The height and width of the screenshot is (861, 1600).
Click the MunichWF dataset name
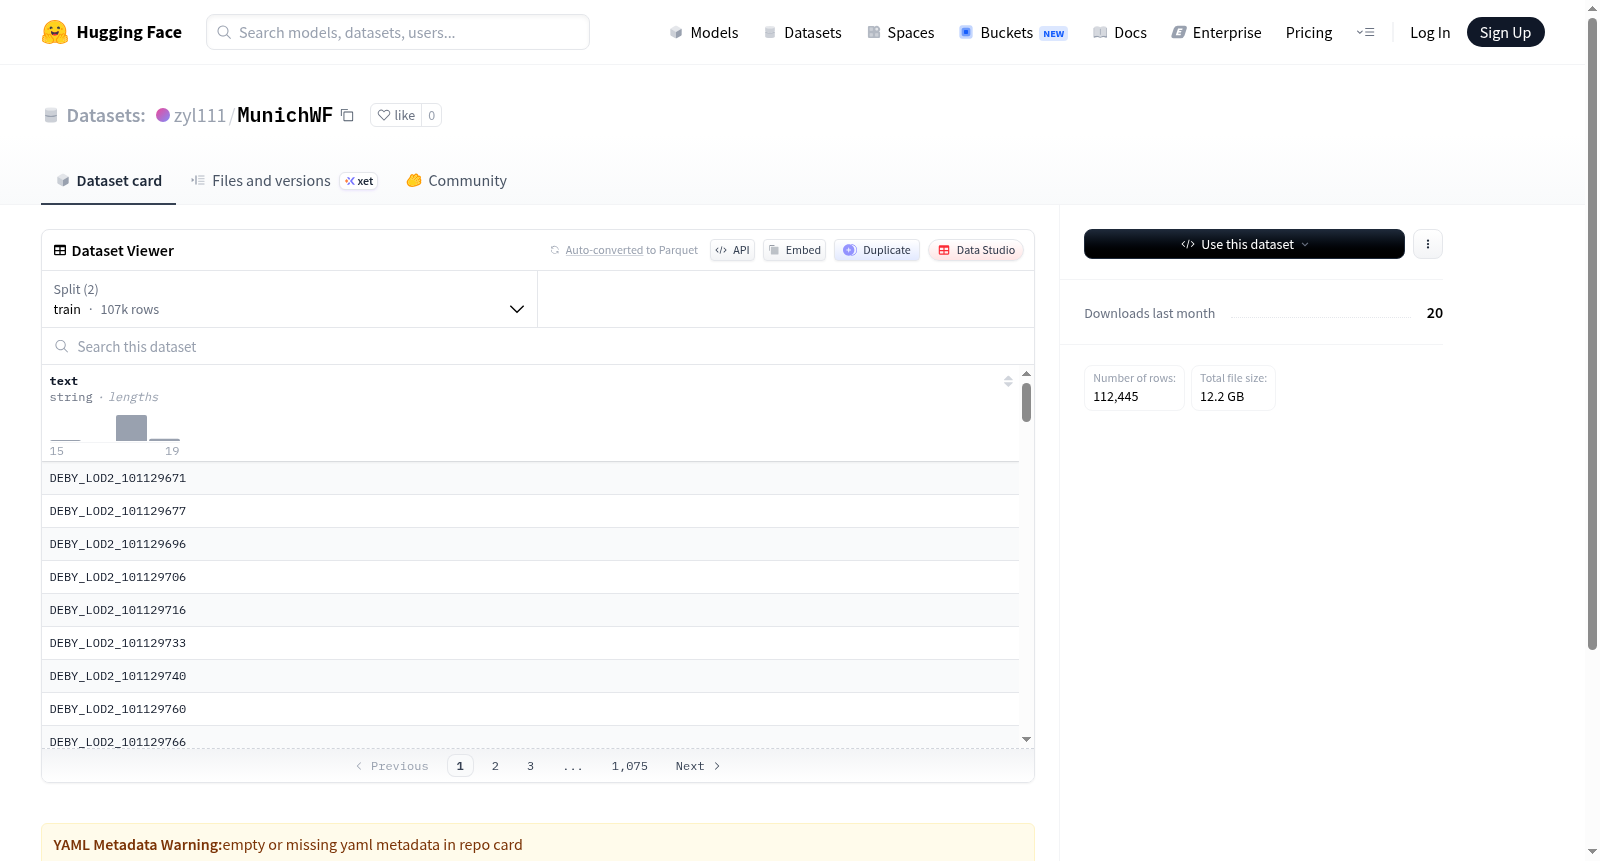tap(285, 115)
